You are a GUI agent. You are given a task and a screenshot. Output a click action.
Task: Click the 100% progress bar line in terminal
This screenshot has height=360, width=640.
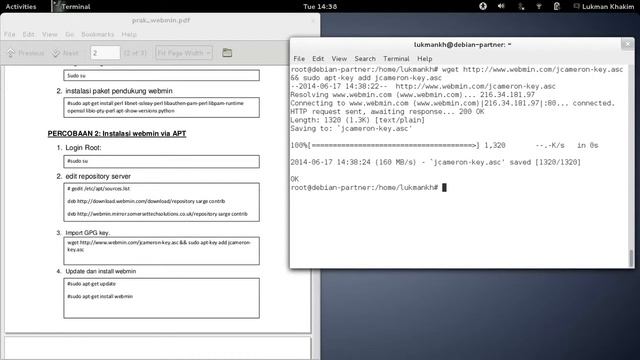444,145
